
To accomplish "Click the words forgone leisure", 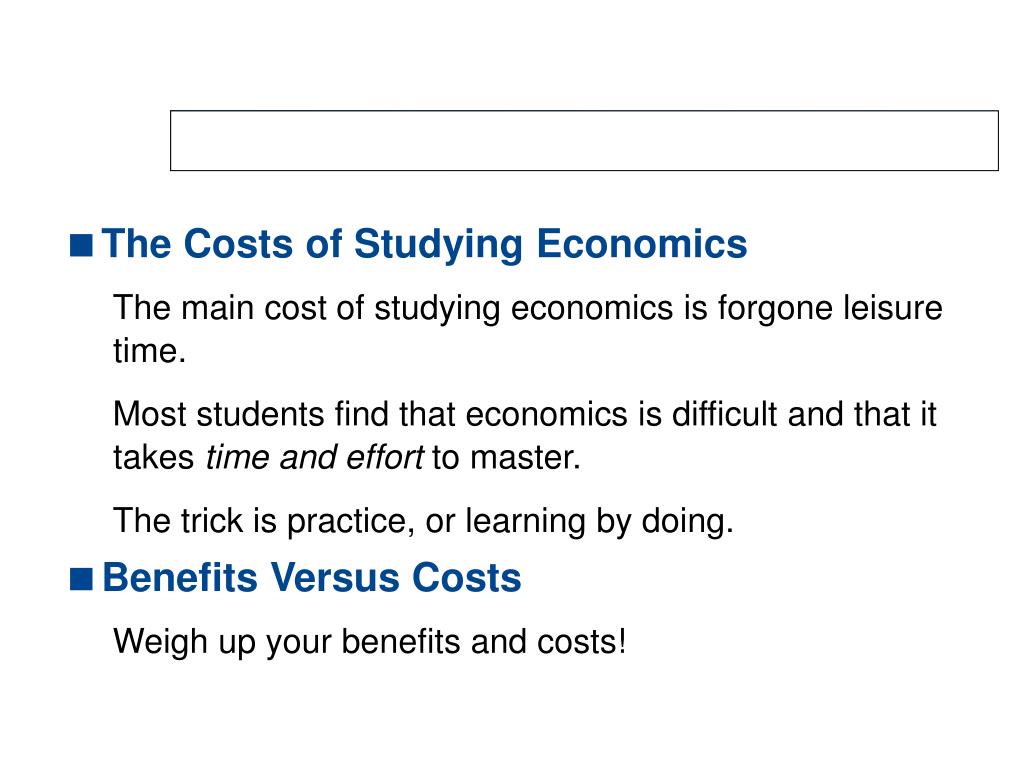I will click(x=830, y=308).
